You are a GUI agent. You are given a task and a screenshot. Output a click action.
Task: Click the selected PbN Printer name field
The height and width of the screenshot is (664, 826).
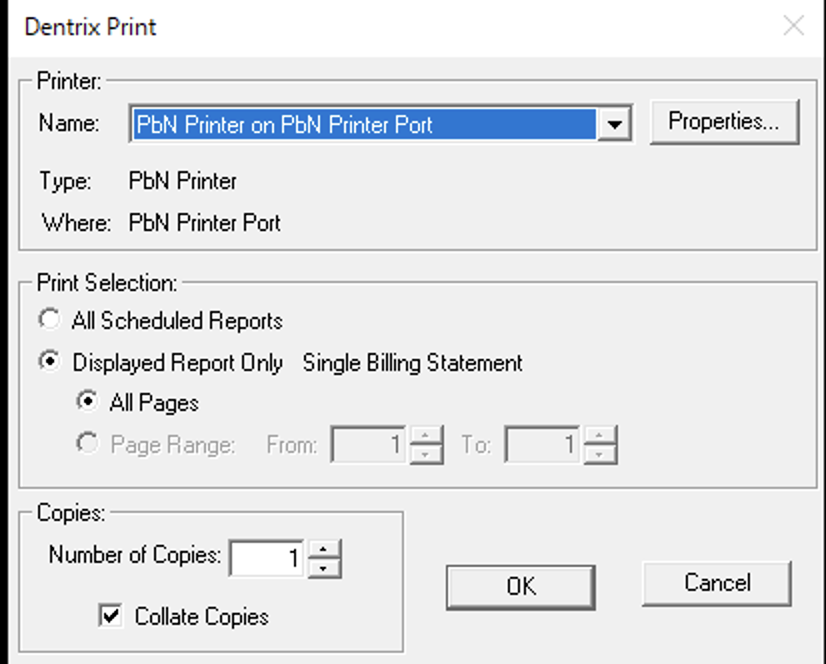pos(364,124)
